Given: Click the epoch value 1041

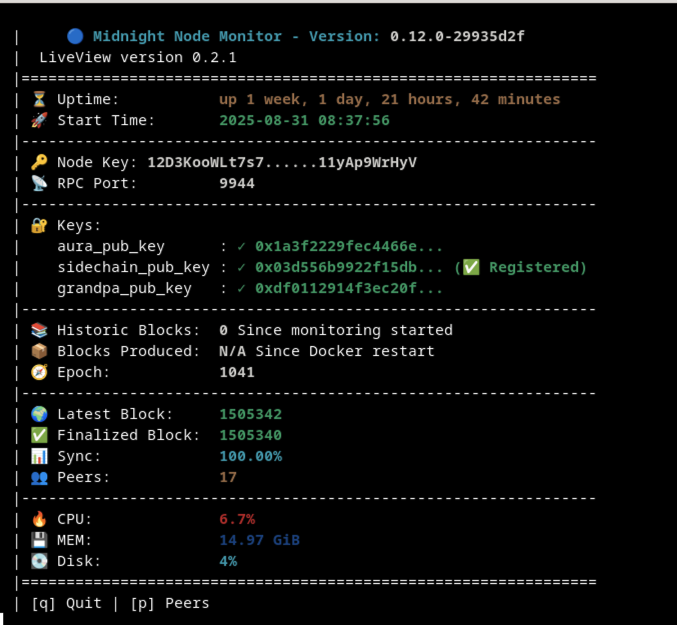Looking at the screenshot, I should (237, 372).
